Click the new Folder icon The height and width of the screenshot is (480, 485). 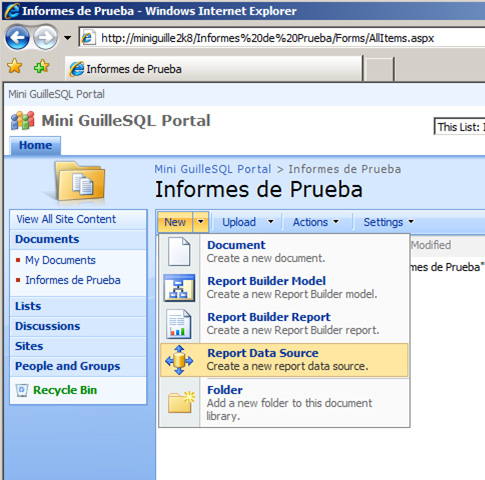(182, 402)
